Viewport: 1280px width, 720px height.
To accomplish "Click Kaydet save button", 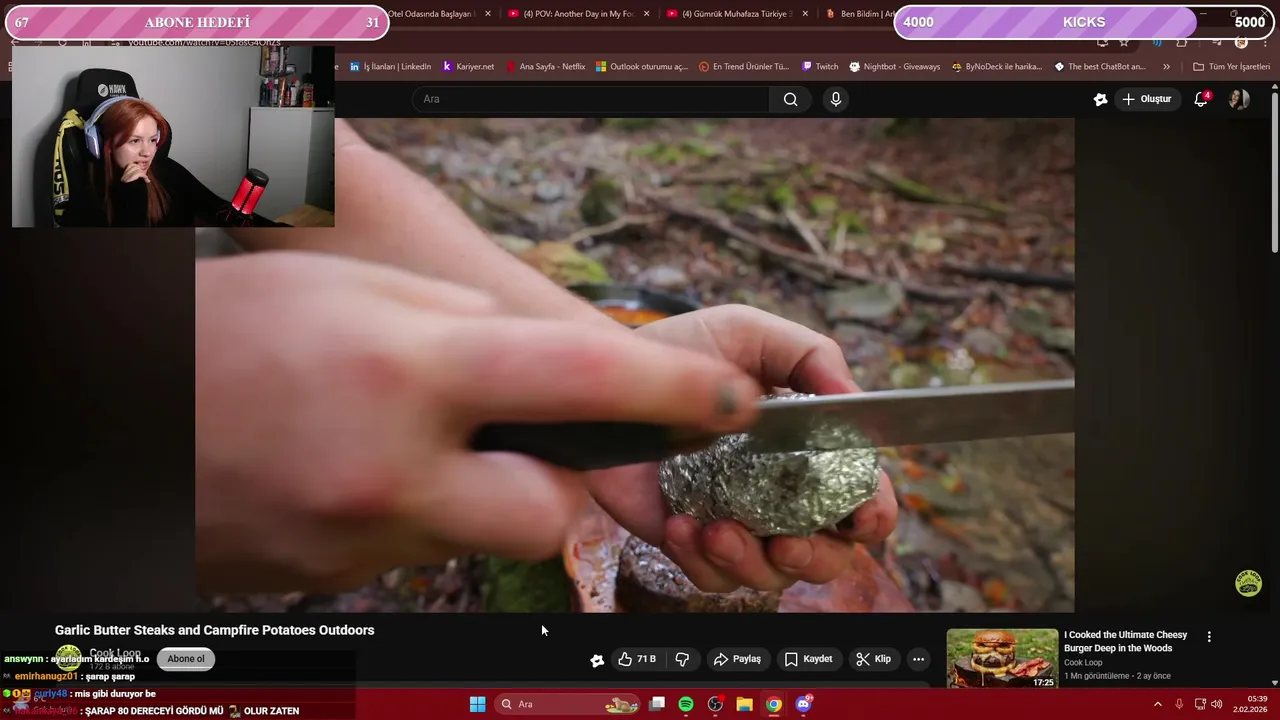I will click(808, 659).
